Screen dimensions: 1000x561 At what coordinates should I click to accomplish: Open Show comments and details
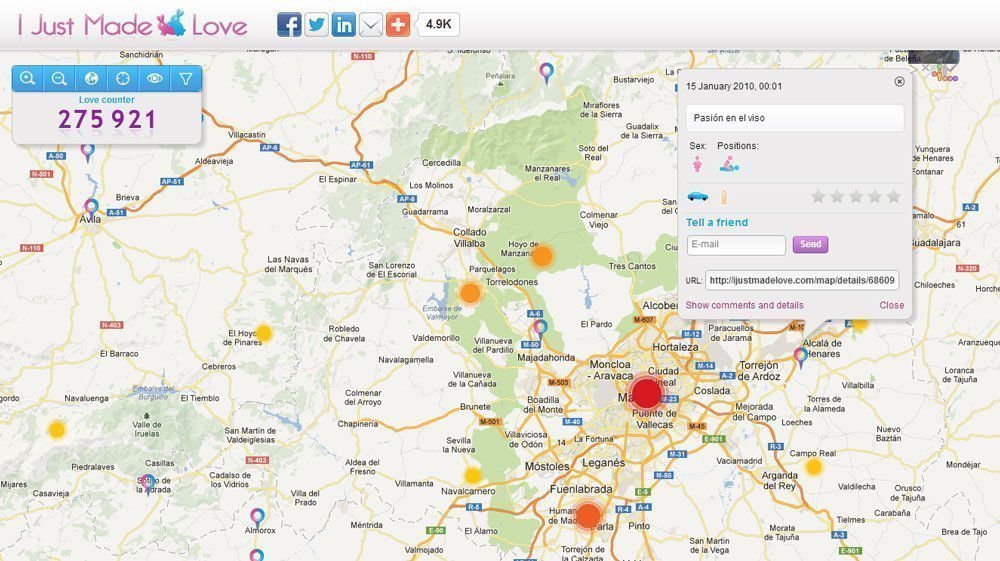click(x=744, y=305)
